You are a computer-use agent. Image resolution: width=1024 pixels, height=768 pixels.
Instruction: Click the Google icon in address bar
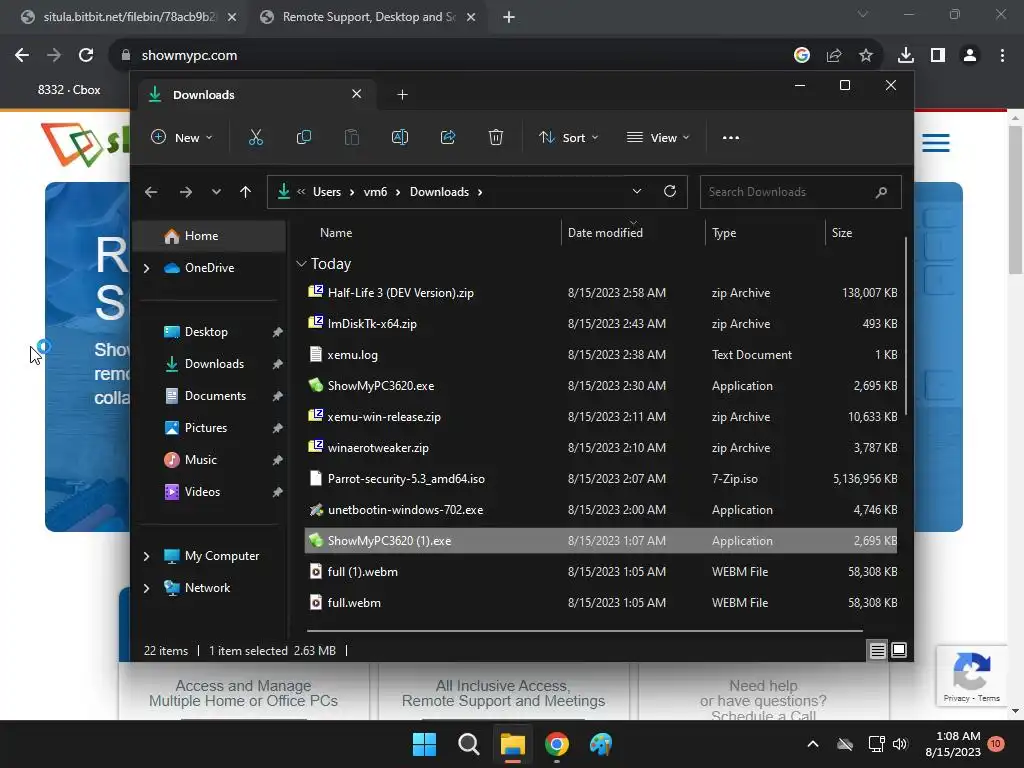click(x=801, y=56)
